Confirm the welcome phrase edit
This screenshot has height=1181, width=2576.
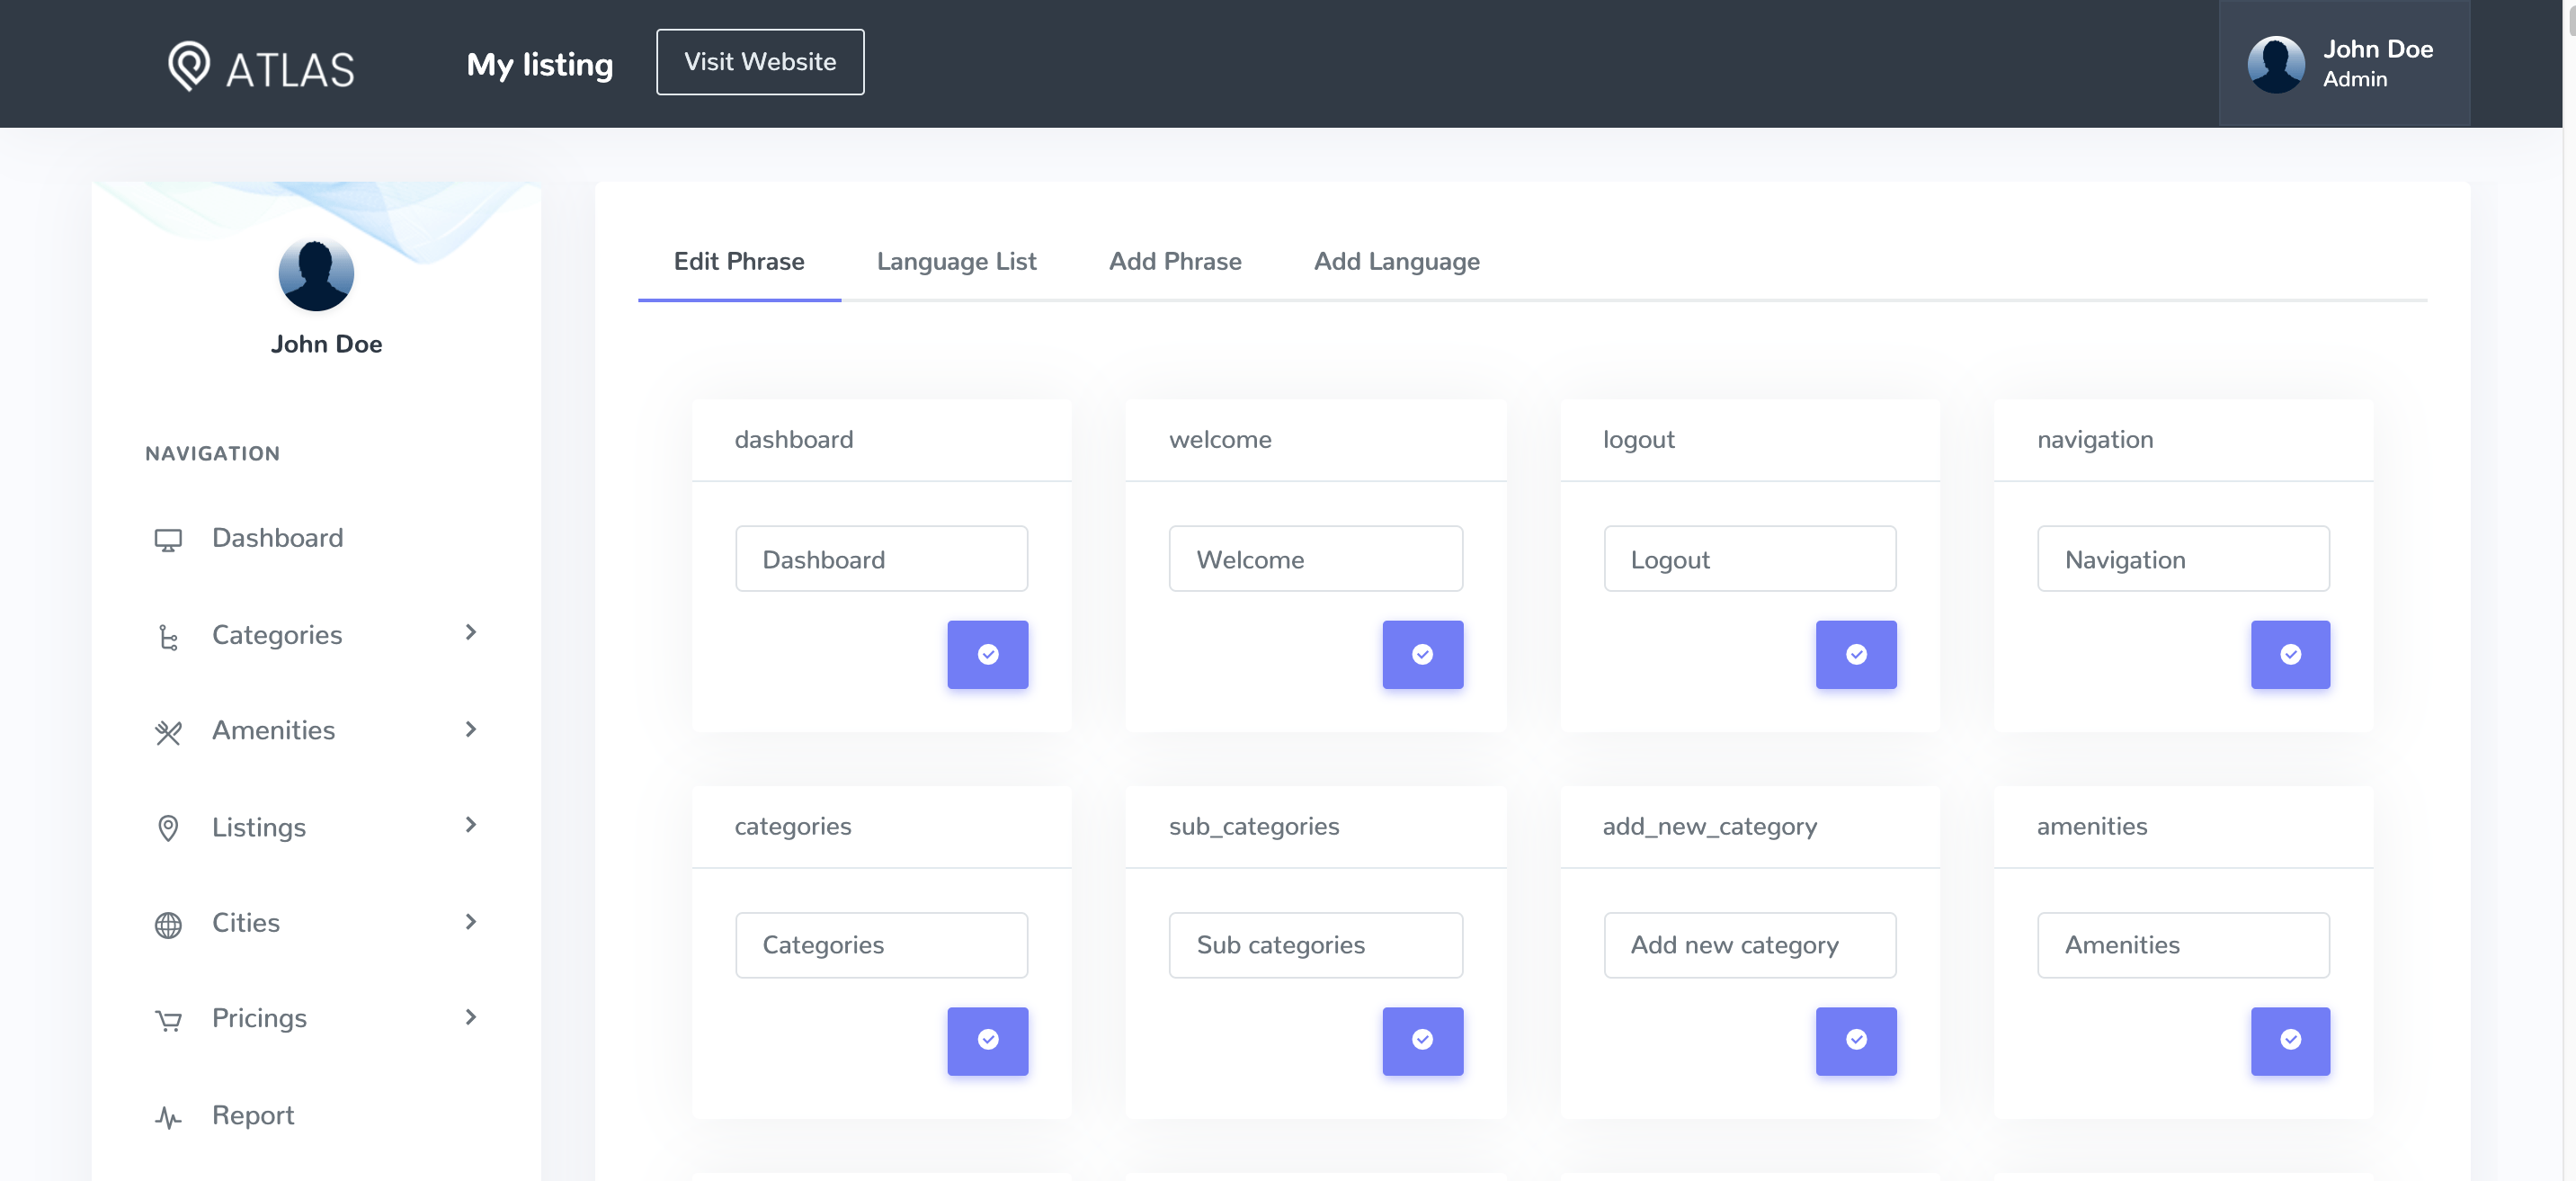[x=1422, y=652]
